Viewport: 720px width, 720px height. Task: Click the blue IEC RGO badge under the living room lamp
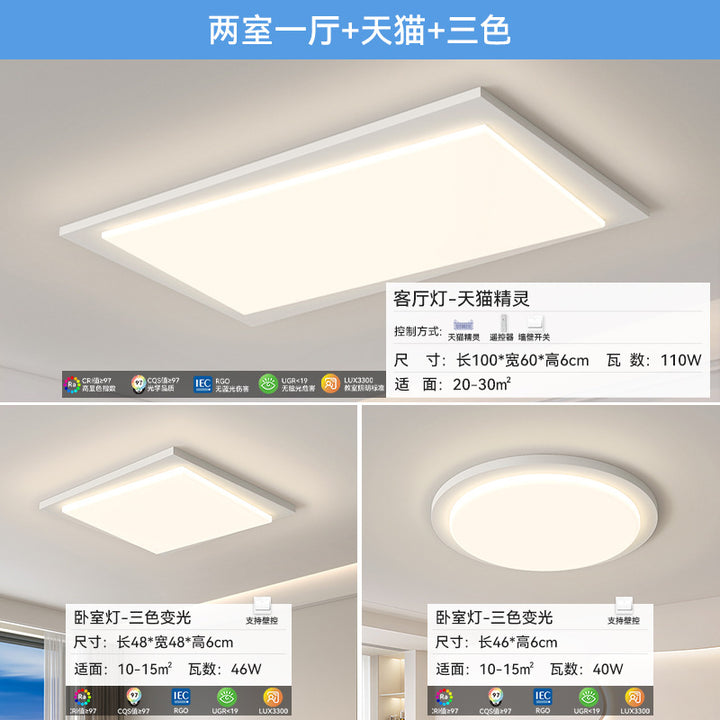click(202, 384)
